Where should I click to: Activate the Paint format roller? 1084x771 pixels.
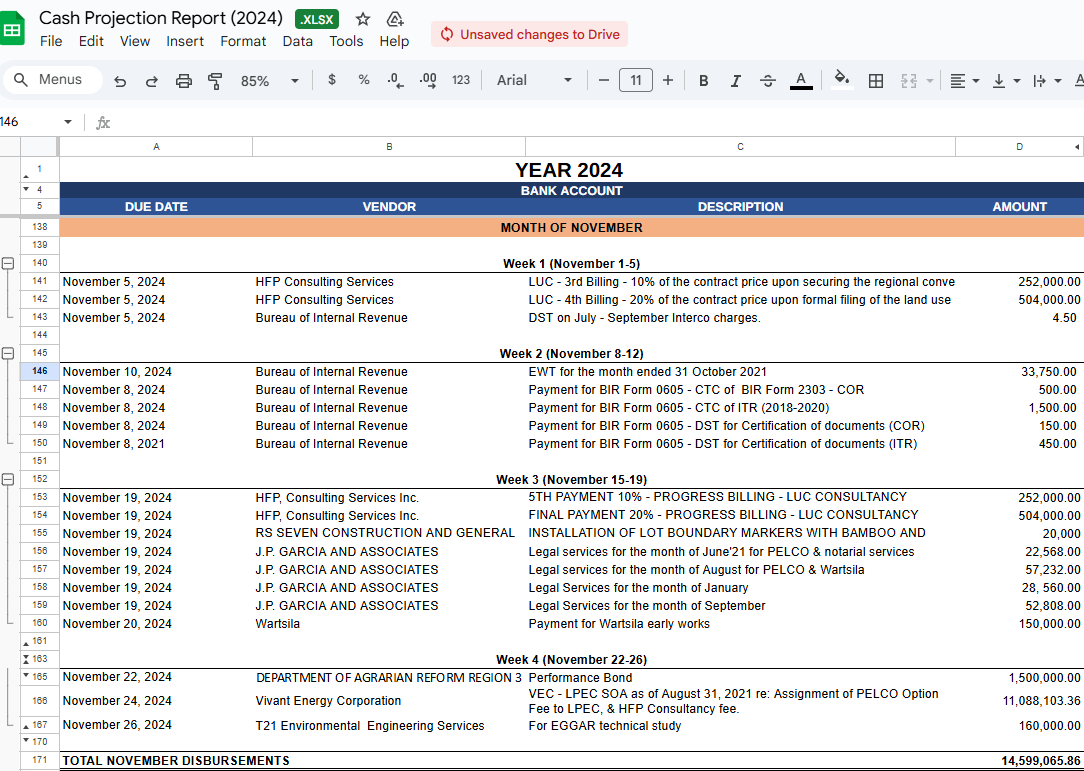point(215,81)
